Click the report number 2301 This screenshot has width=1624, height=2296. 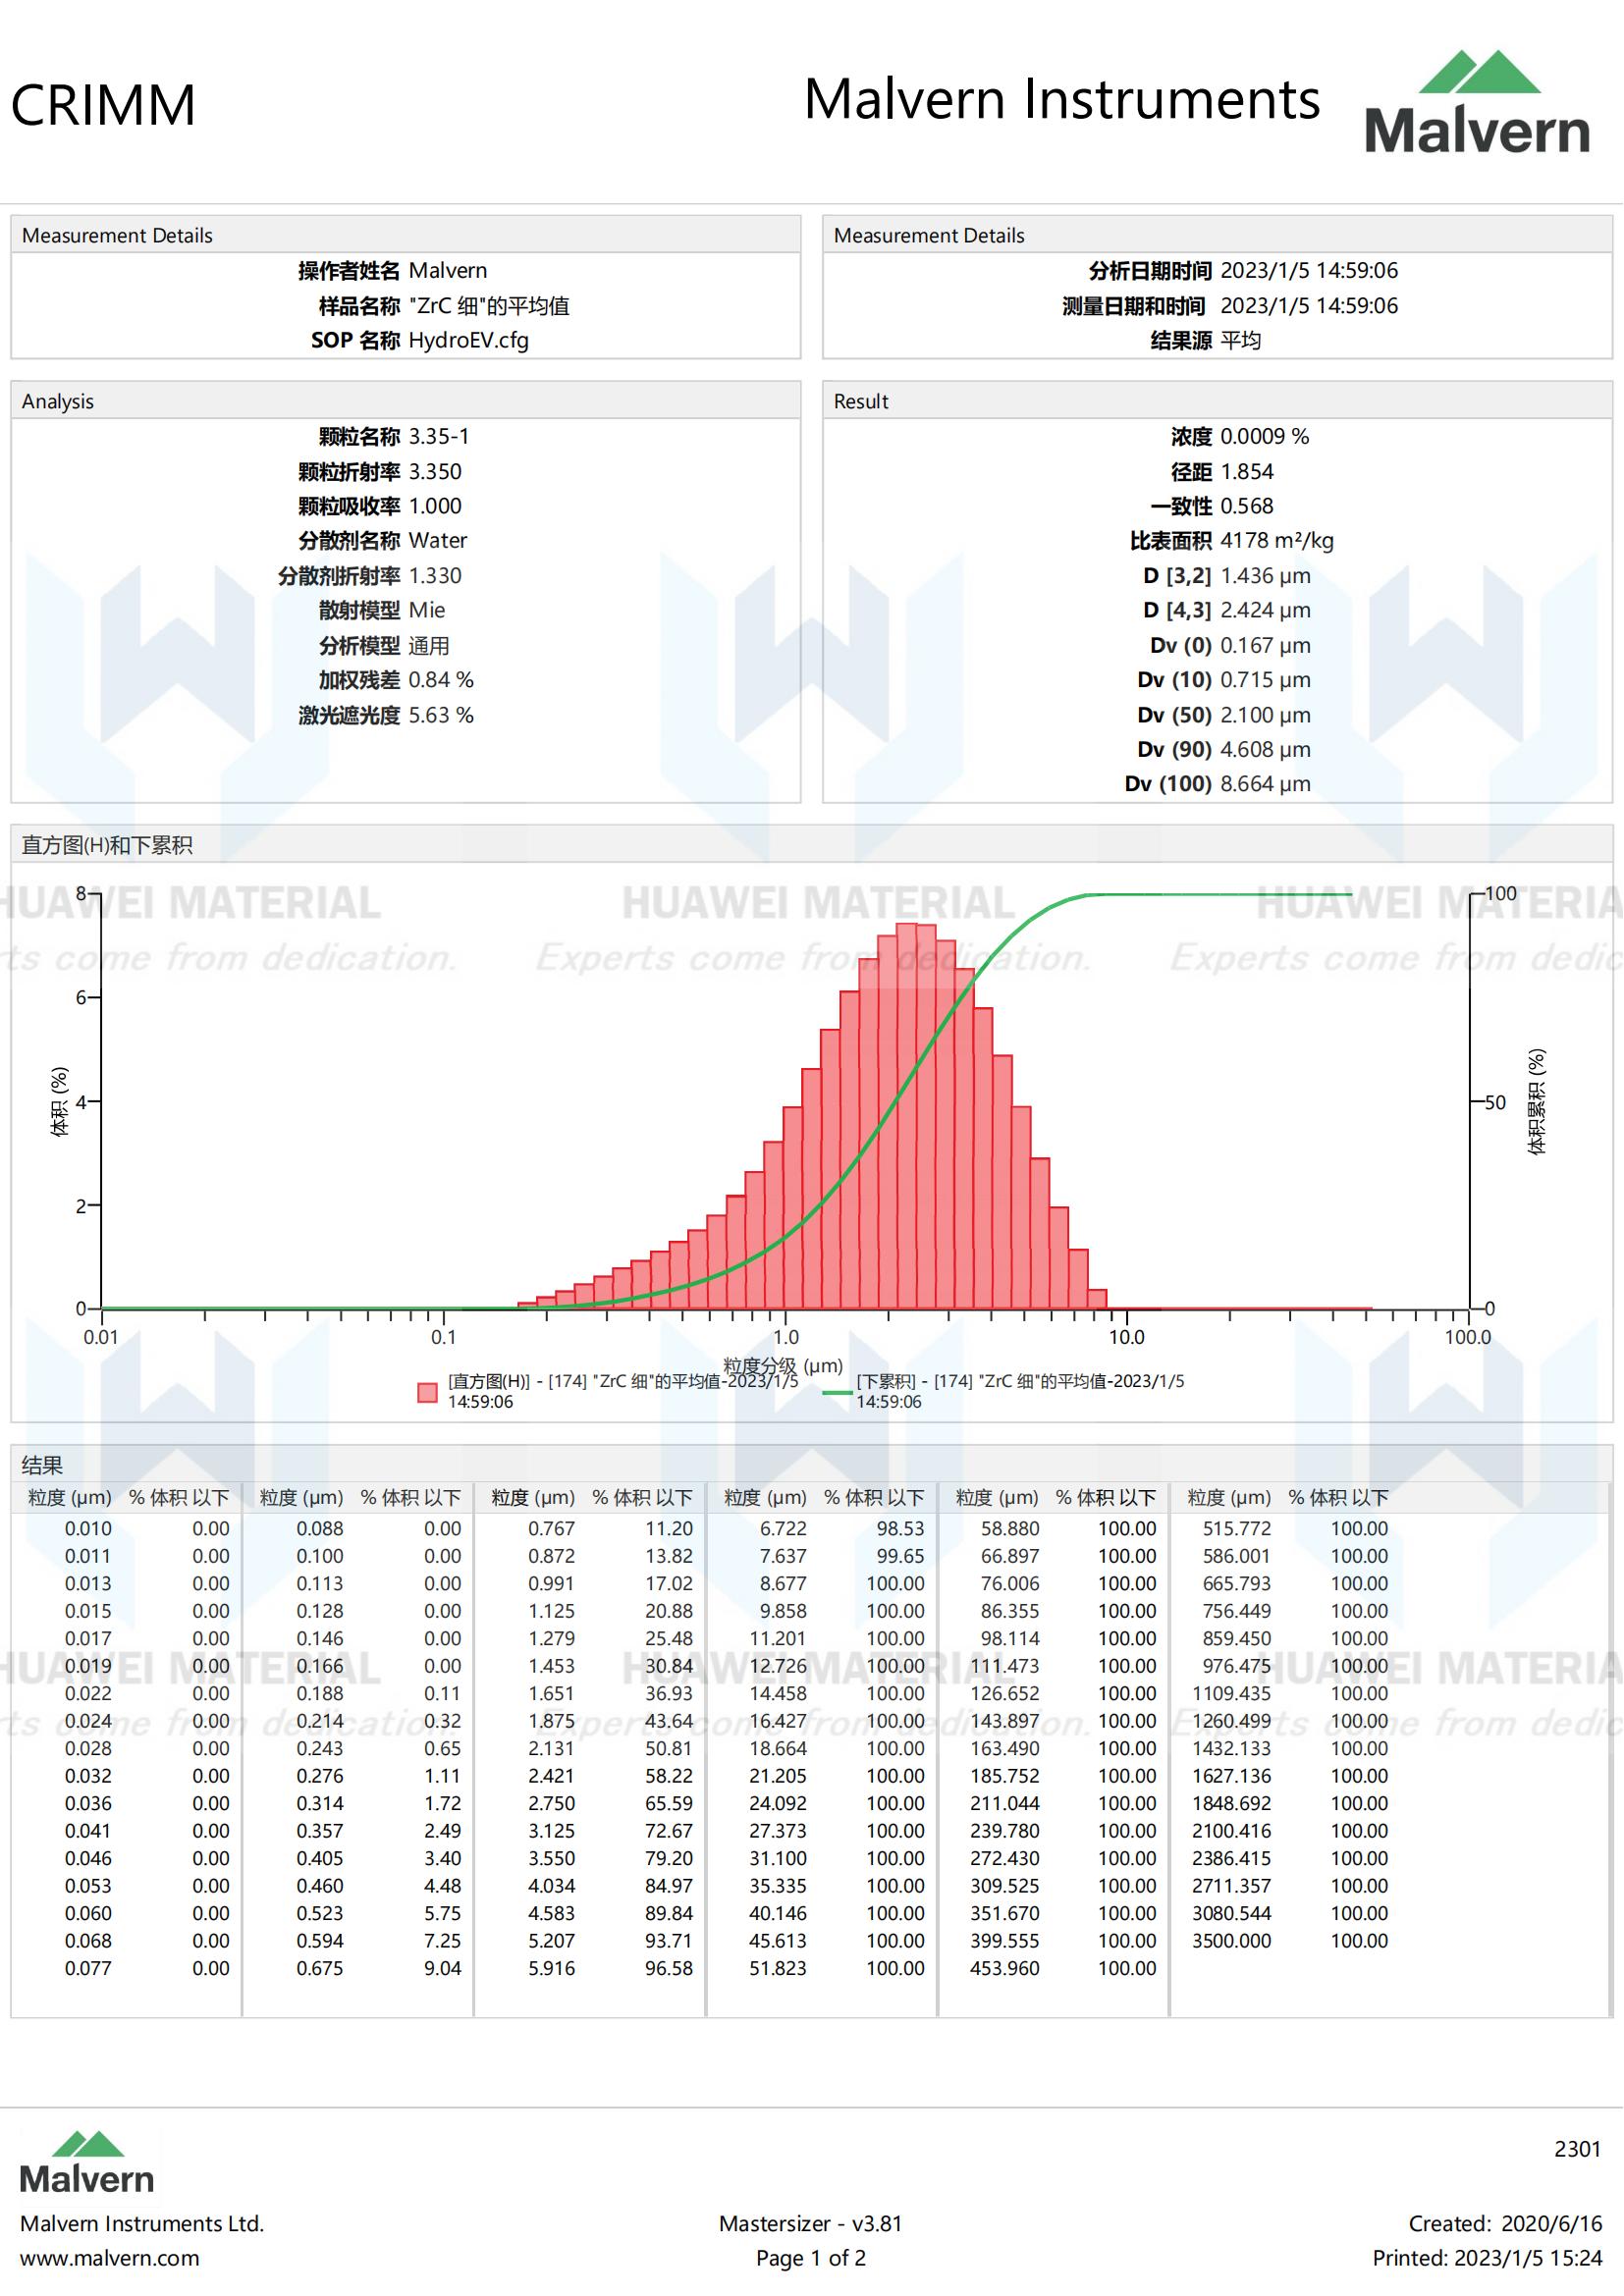[x=1578, y=2148]
